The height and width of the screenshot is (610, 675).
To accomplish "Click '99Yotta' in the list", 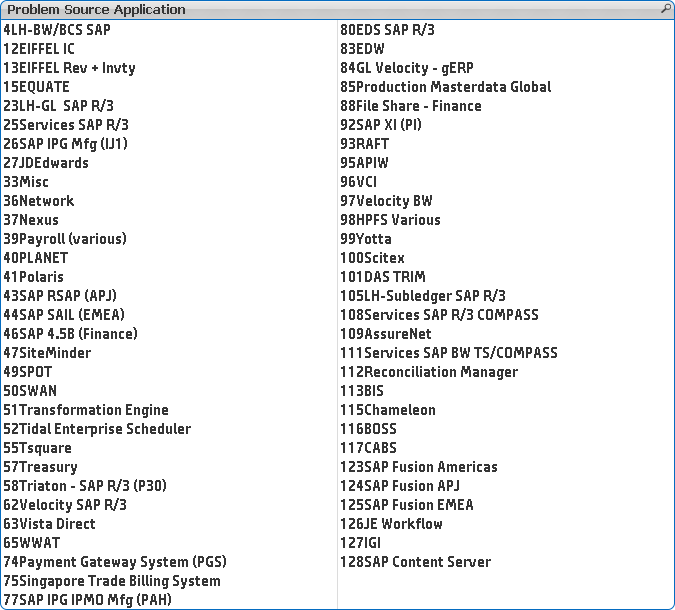I will [x=506, y=238].
